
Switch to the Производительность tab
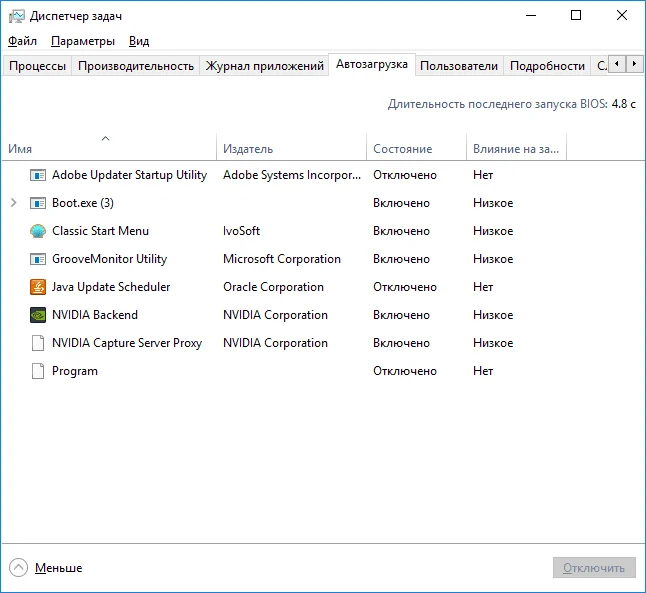coord(135,66)
